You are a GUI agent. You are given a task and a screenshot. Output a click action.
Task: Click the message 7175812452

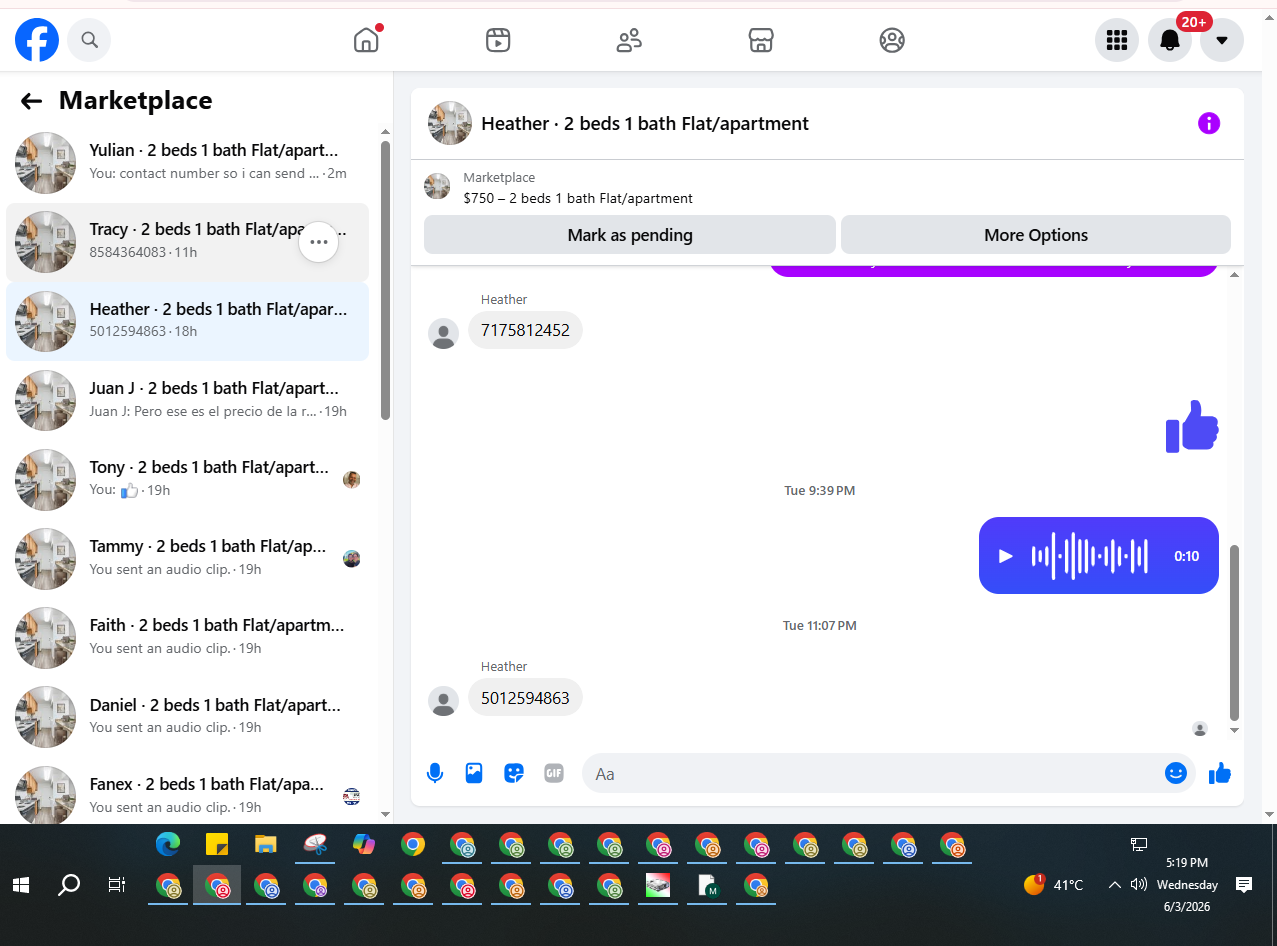(x=525, y=330)
